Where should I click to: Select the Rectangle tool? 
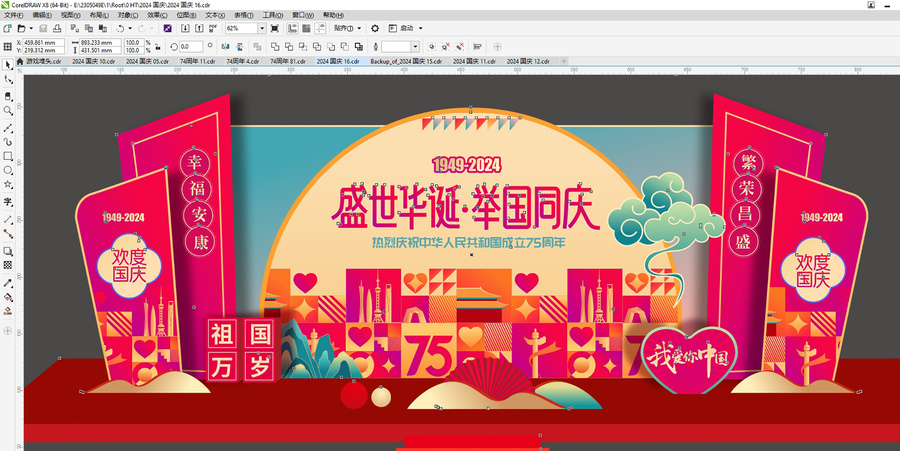(x=8, y=156)
